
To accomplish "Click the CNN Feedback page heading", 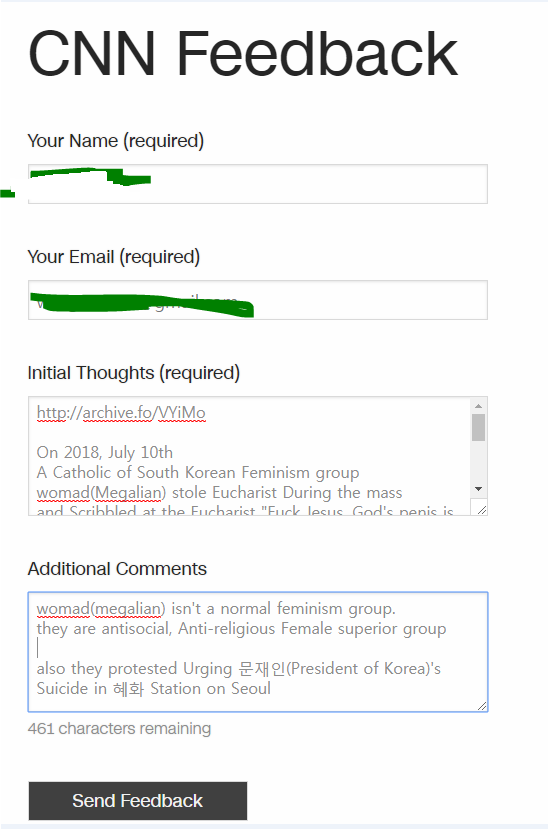I will (243, 54).
